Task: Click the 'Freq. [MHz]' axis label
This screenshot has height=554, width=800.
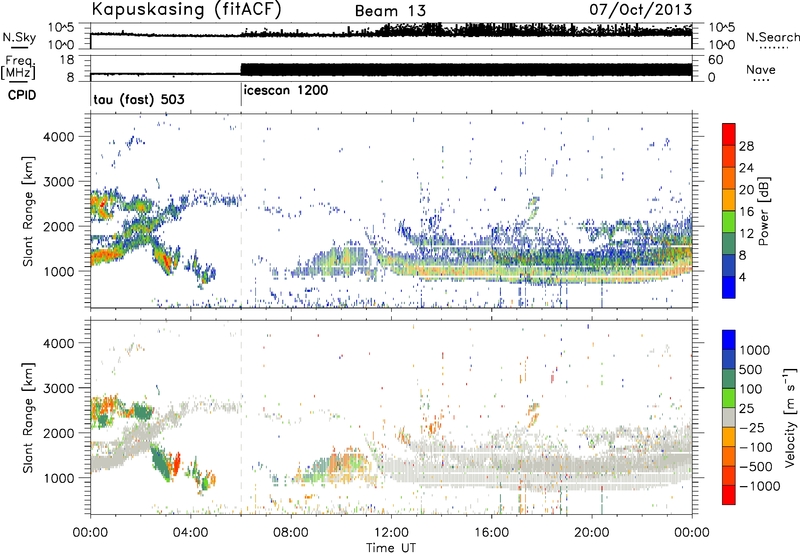Action: tap(19, 67)
